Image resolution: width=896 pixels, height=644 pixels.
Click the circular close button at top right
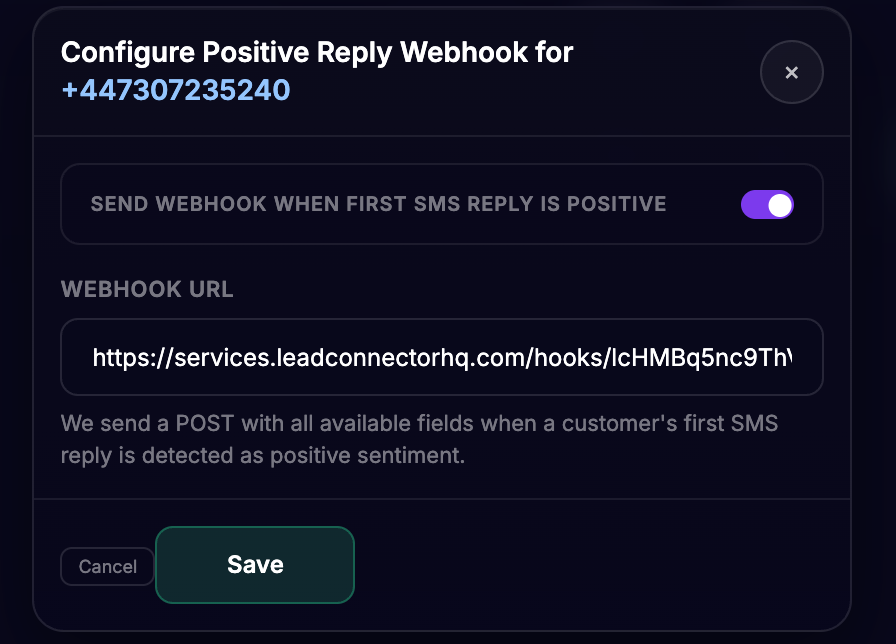(791, 72)
